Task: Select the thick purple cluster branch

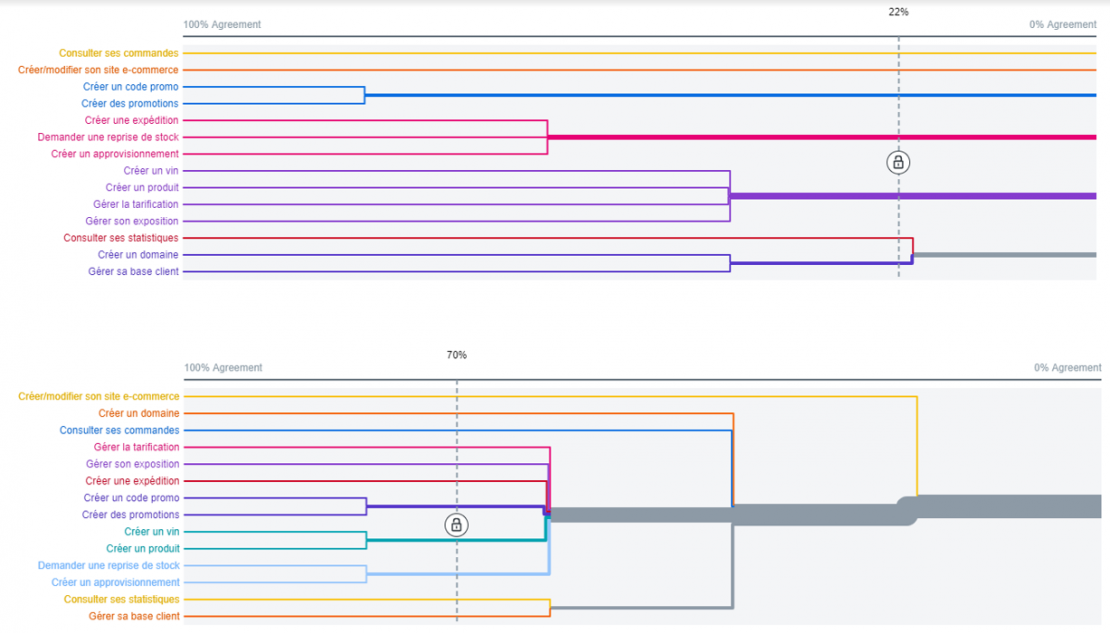Action: pyautogui.click(x=910, y=196)
